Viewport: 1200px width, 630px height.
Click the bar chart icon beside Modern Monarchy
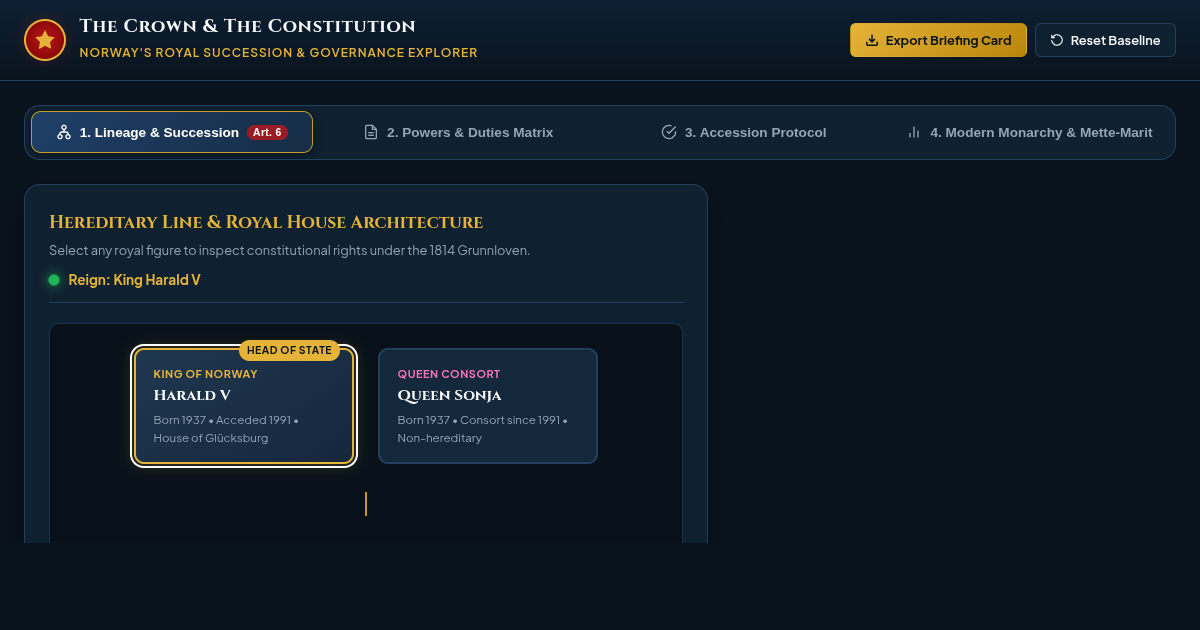pos(914,132)
